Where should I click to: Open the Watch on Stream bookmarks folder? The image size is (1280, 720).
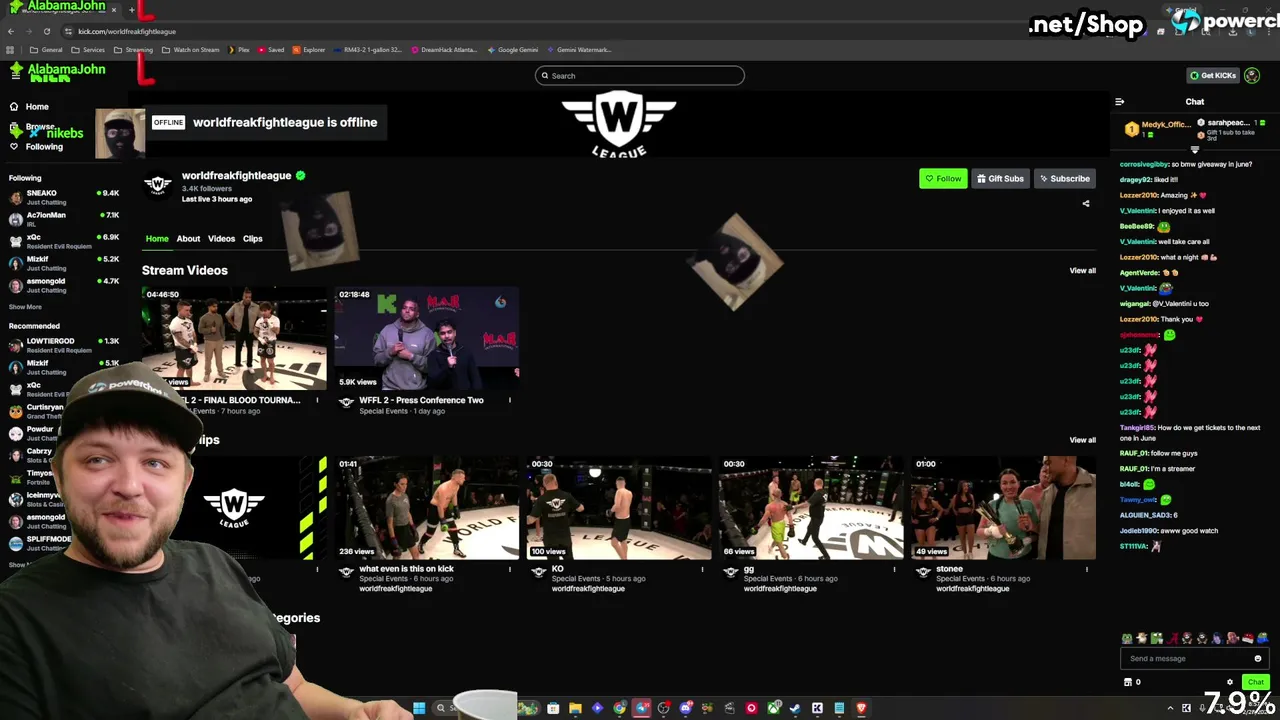(x=191, y=50)
